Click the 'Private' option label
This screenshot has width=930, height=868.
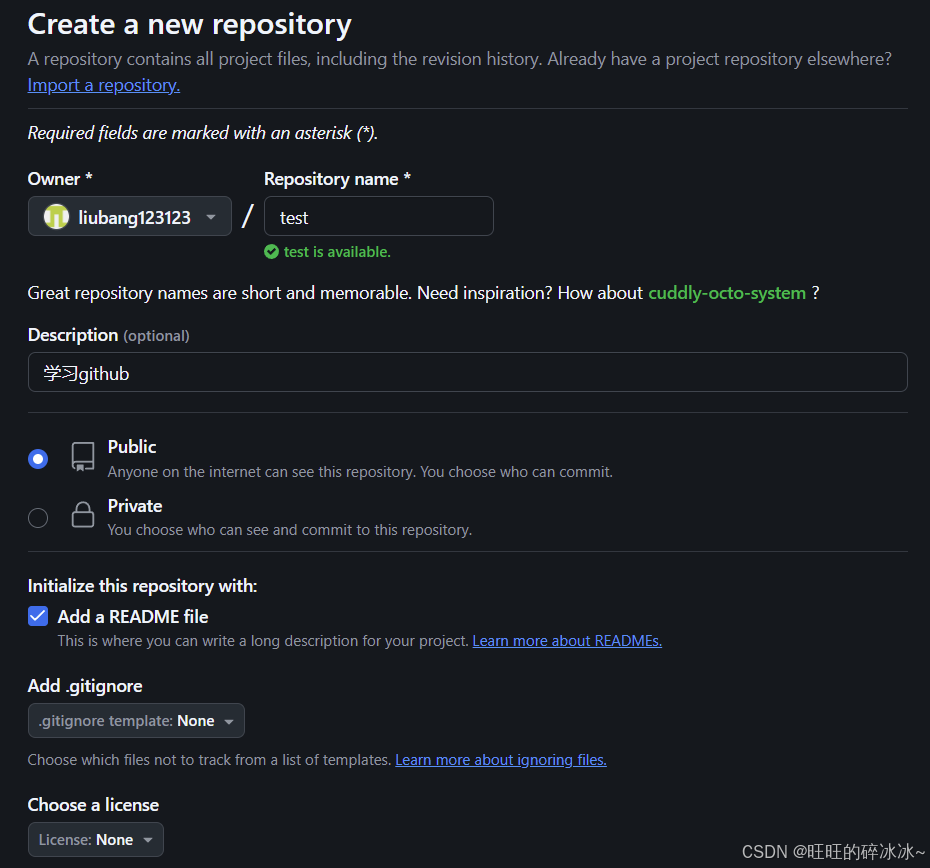[x=135, y=506]
